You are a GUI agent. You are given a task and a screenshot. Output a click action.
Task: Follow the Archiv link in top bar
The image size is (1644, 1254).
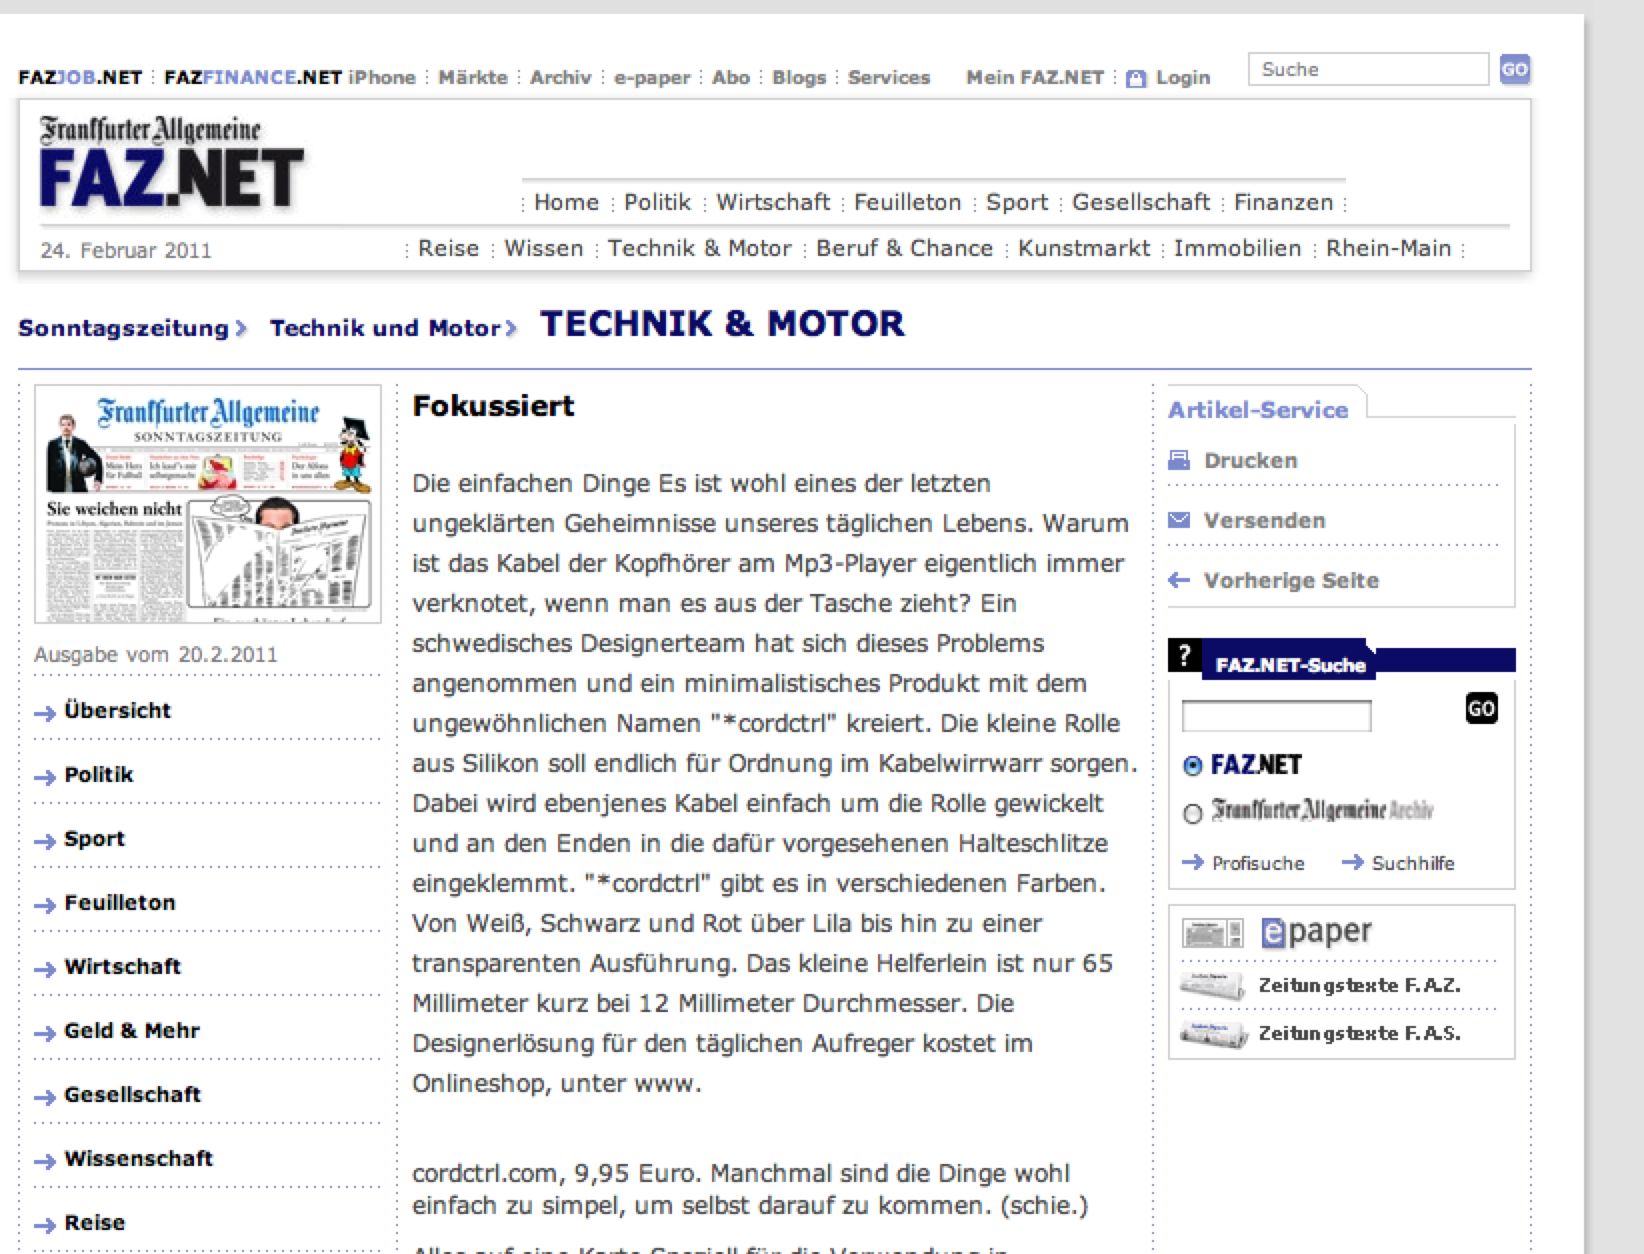pyautogui.click(x=560, y=77)
